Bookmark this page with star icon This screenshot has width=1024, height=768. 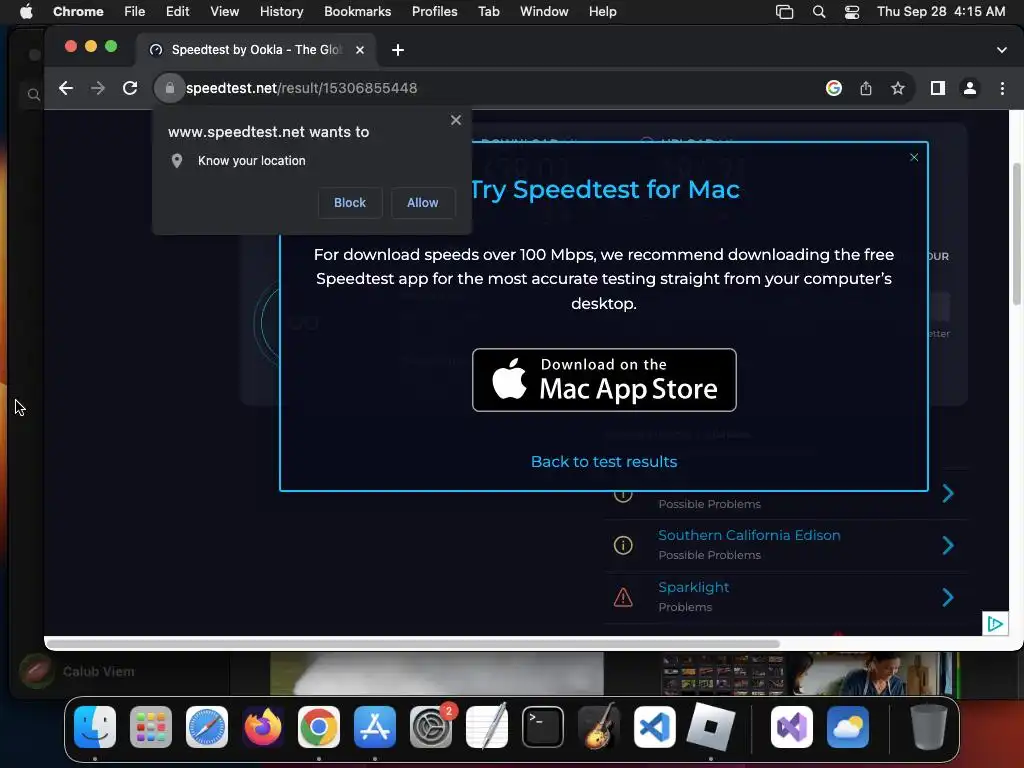[898, 88]
